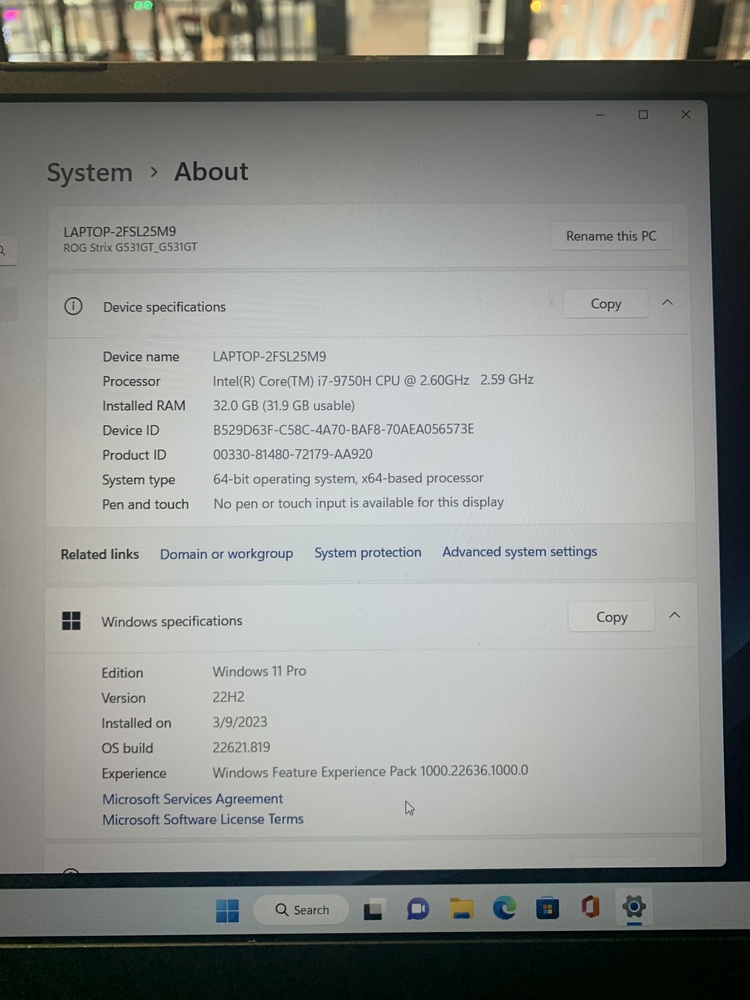The width and height of the screenshot is (750, 1000).
Task: Click the Device name value LAPTOP-2FSL25M9
Action: 269,357
